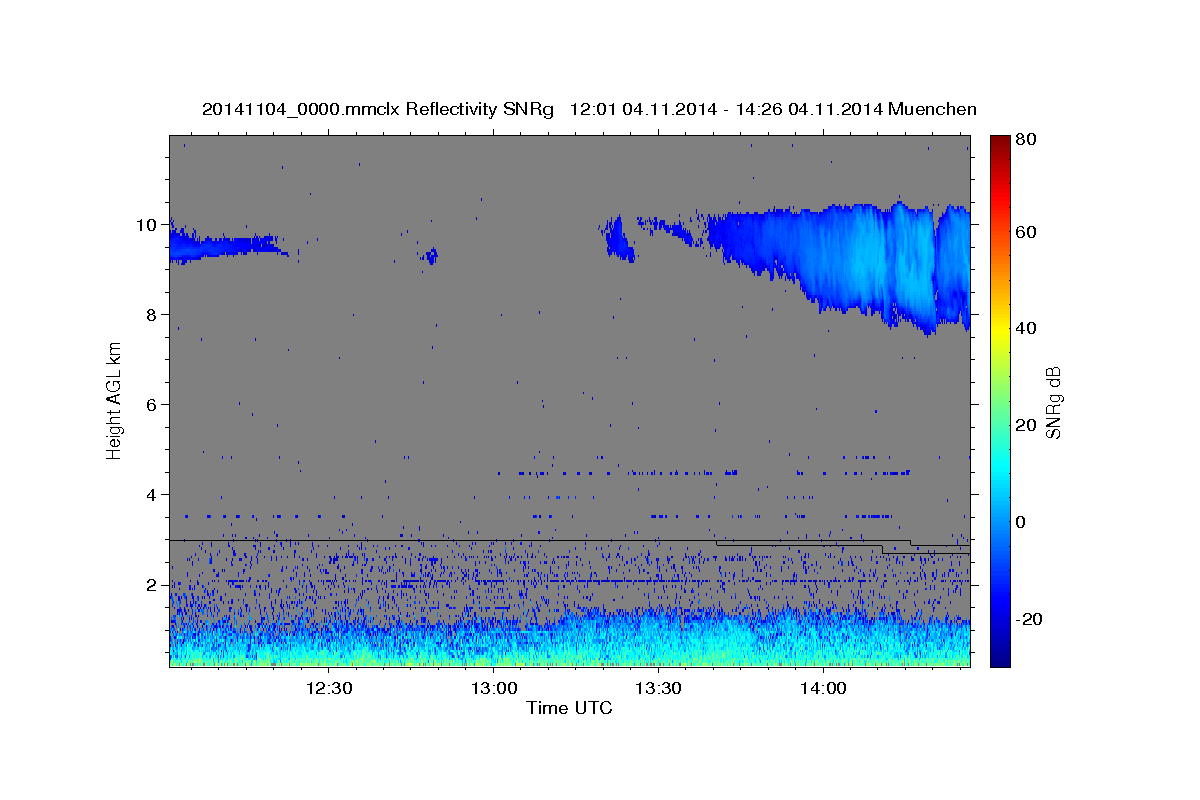Click the 13:30 time tick label
Image resolution: width=1200 pixels, height=800 pixels.
pyautogui.click(x=658, y=688)
